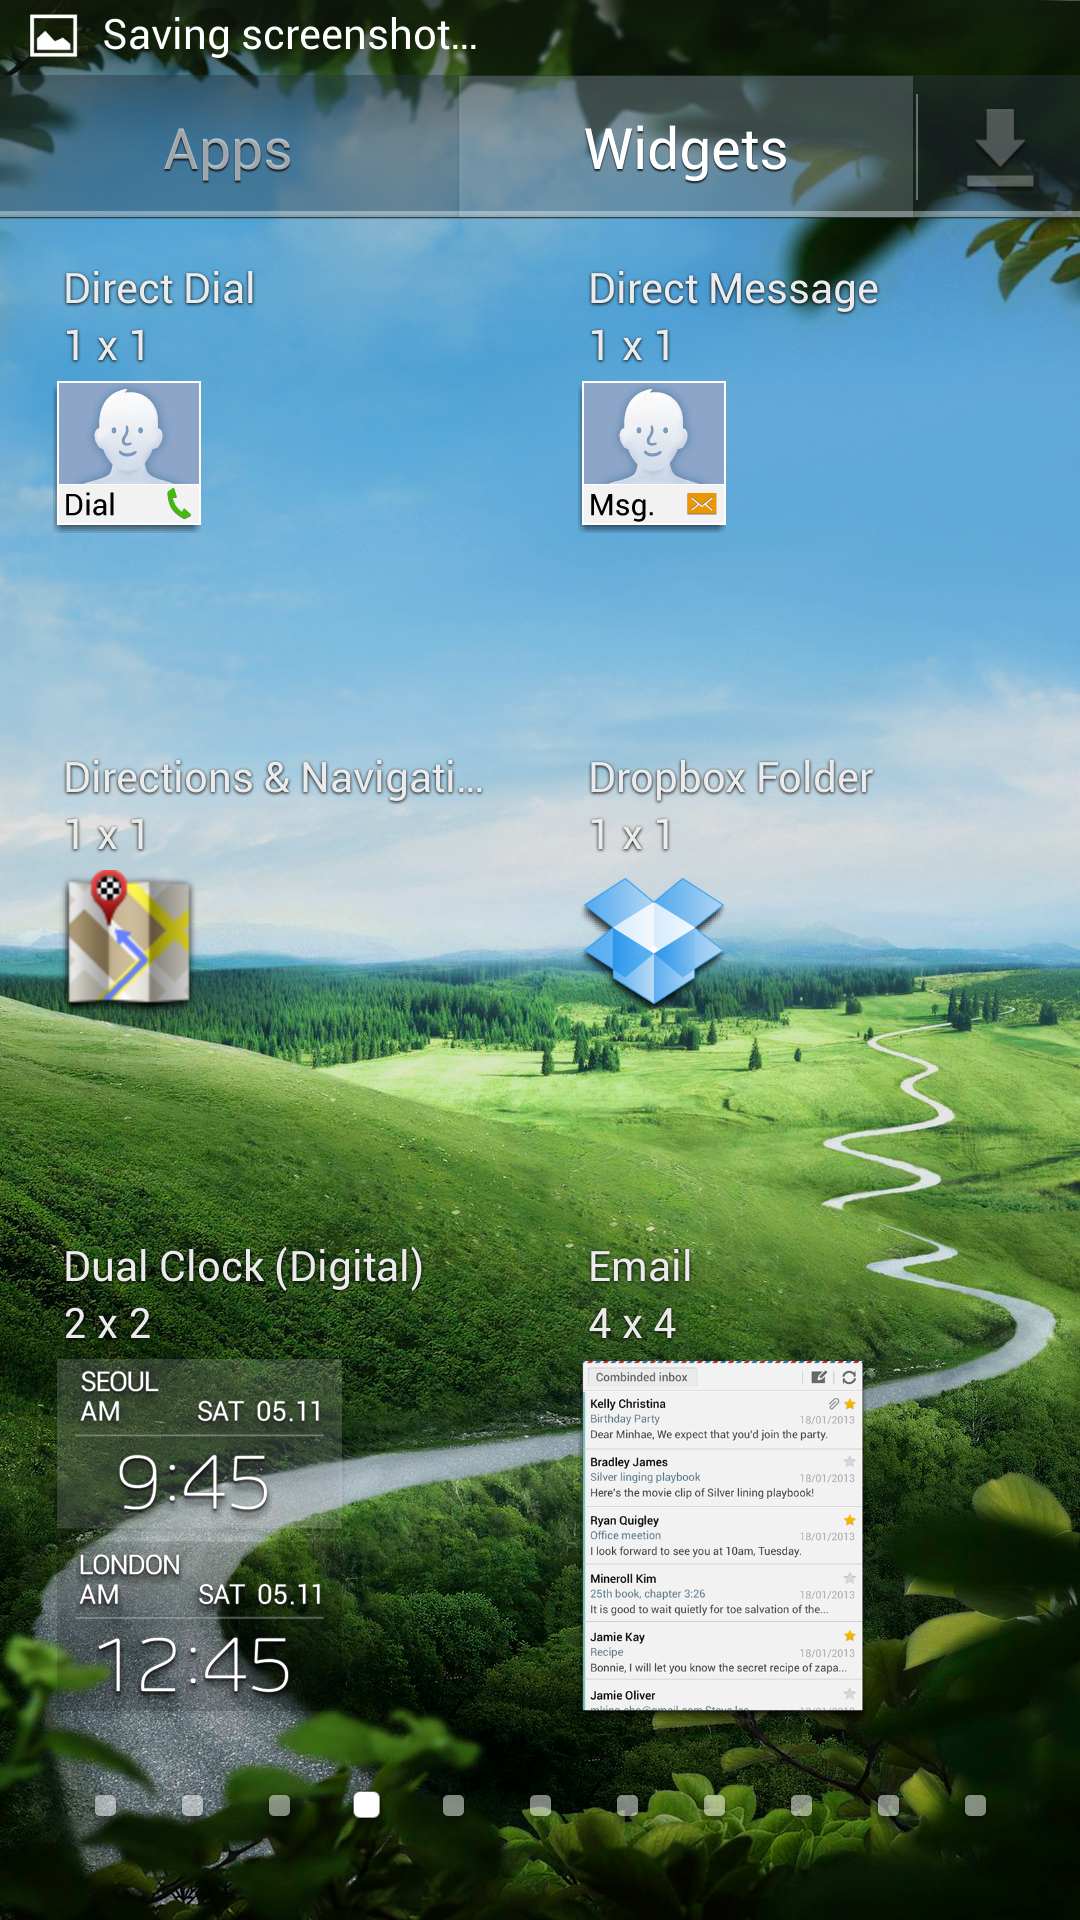The height and width of the screenshot is (1920, 1080).
Task: Switch to the Apps tab
Action: [228, 150]
